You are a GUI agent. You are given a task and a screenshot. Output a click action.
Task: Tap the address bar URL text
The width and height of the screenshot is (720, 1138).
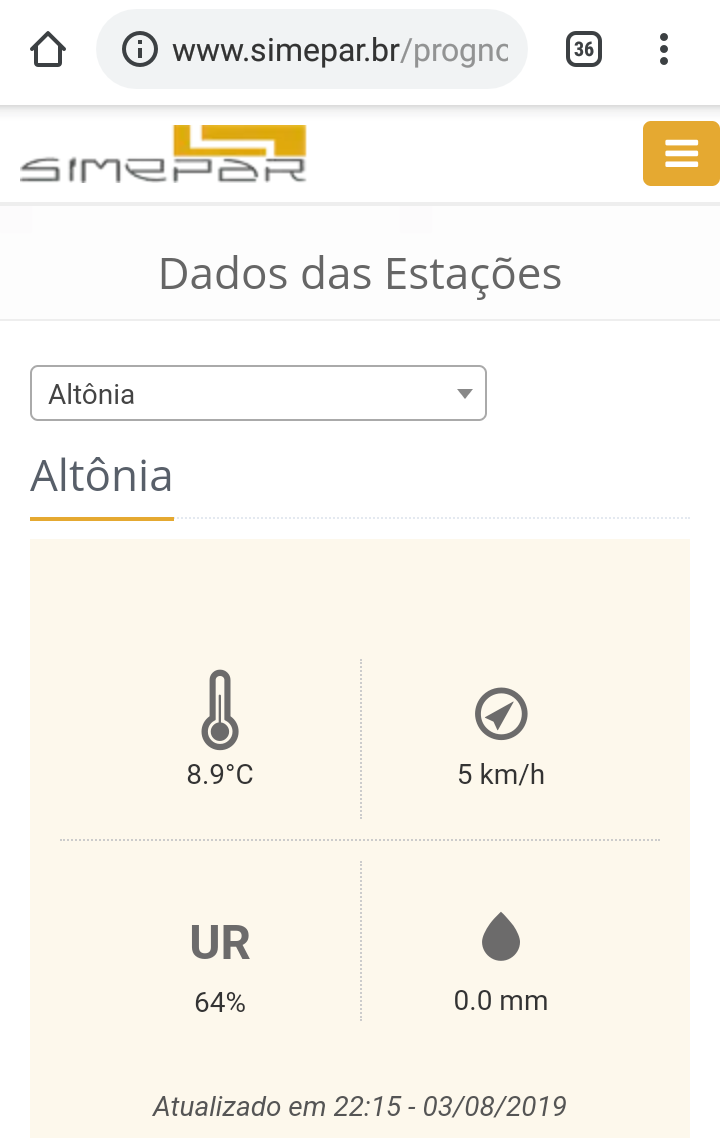340,49
